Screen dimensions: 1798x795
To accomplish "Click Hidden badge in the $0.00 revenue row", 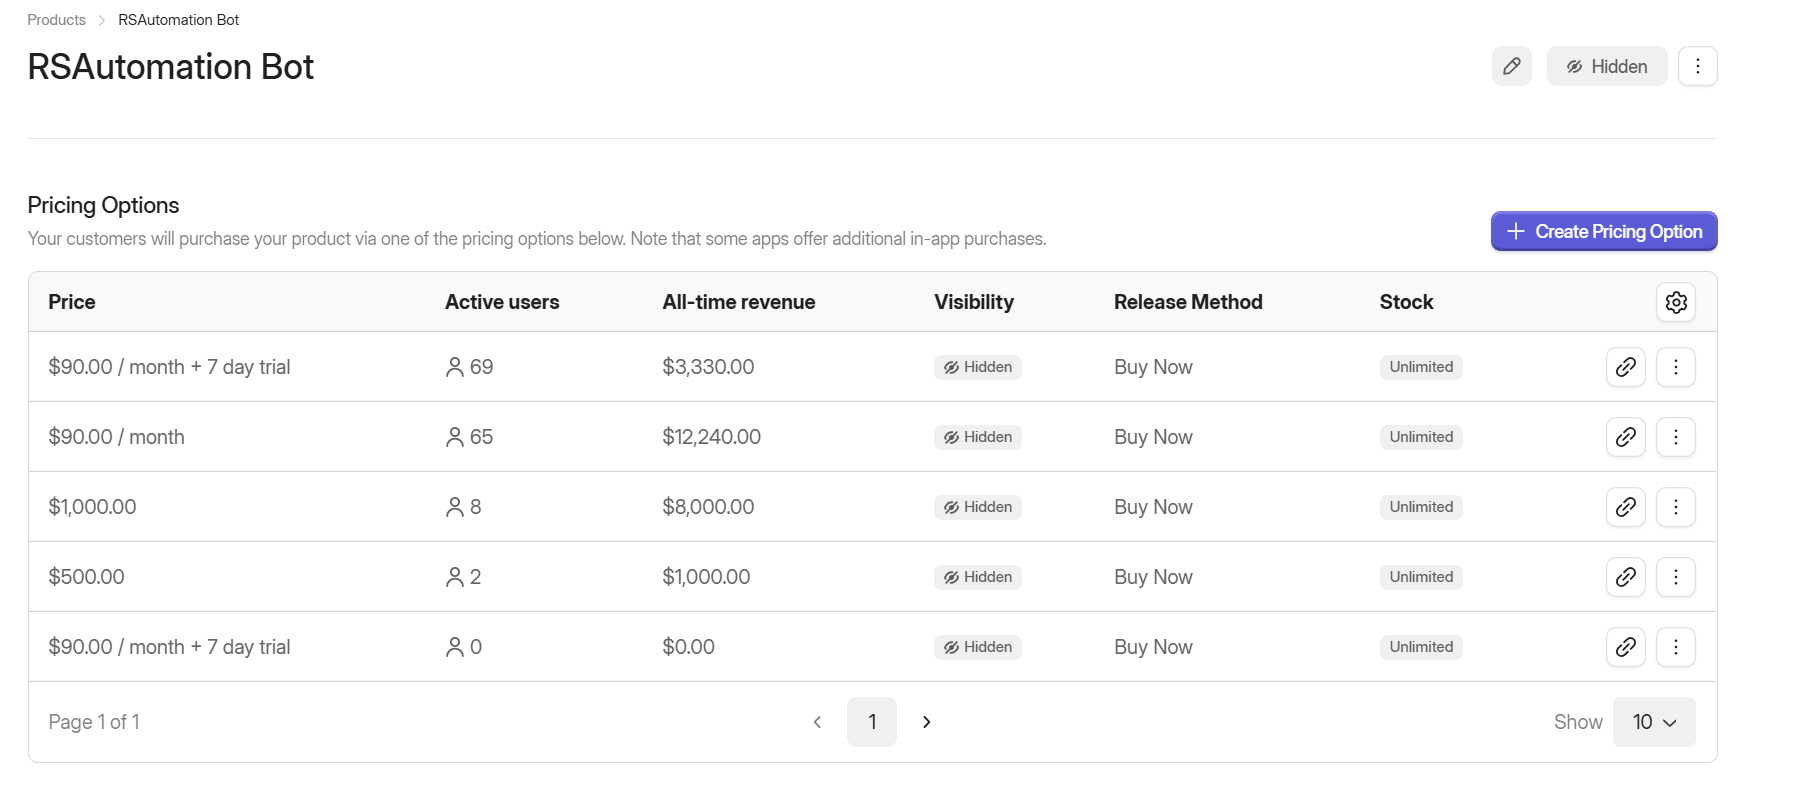I will point(977,647).
